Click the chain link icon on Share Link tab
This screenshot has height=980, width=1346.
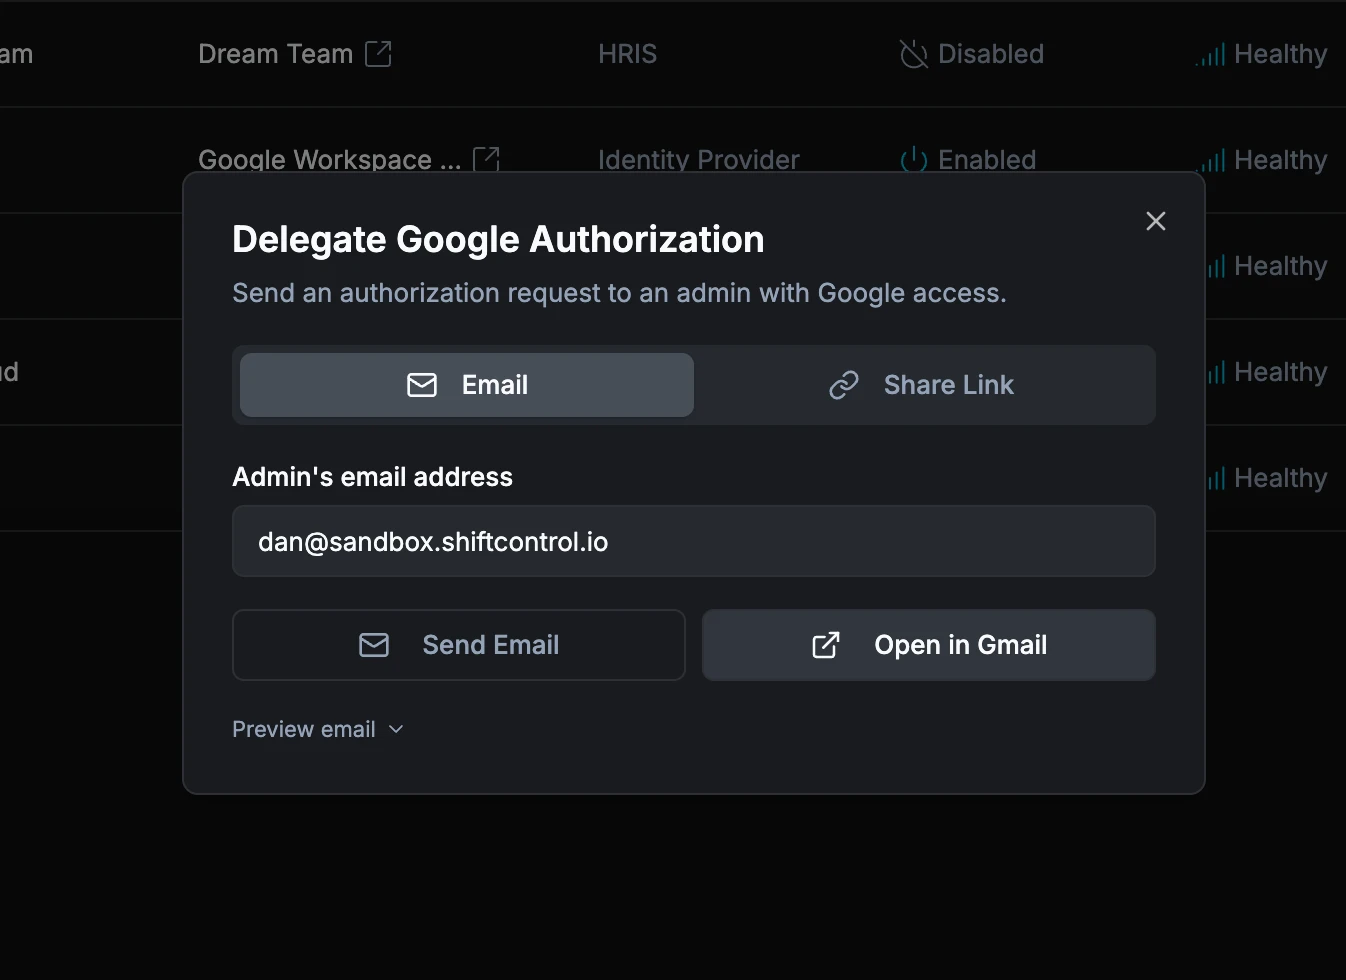click(x=845, y=384)
